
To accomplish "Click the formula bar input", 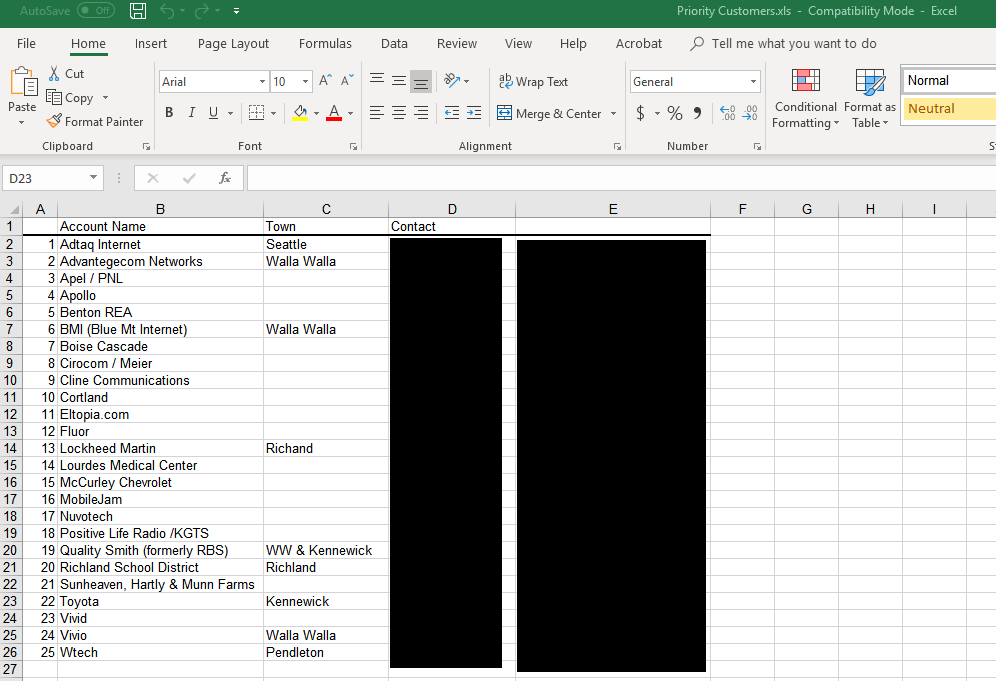I will pos(621,179).
